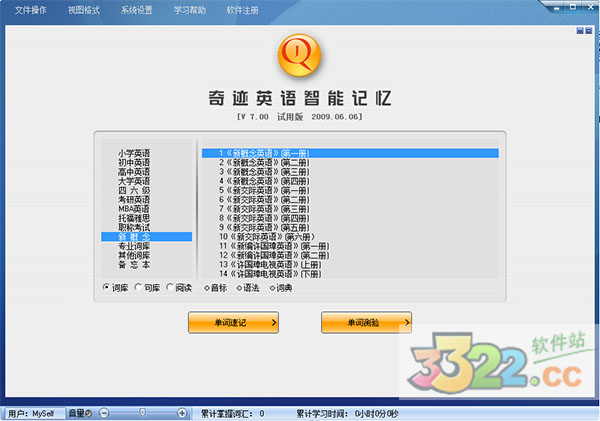600x421 pixels.
Task: Choose 13《许国璋电视英语》(上册)
Action: [x=270, y=264]
